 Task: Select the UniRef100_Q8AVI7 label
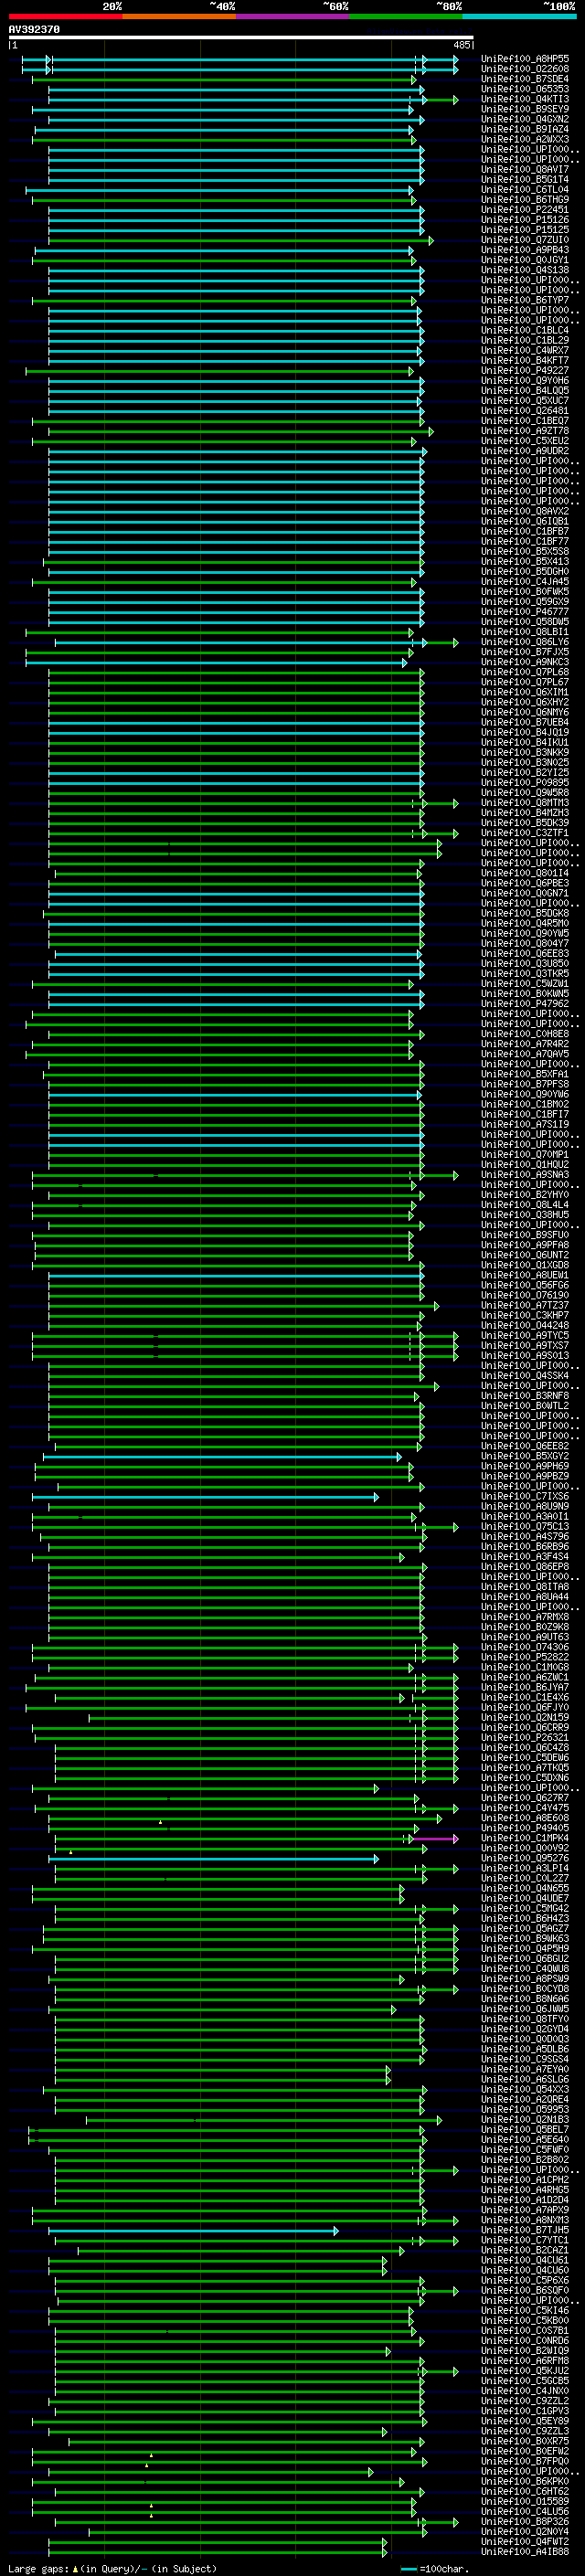(525, 169)
